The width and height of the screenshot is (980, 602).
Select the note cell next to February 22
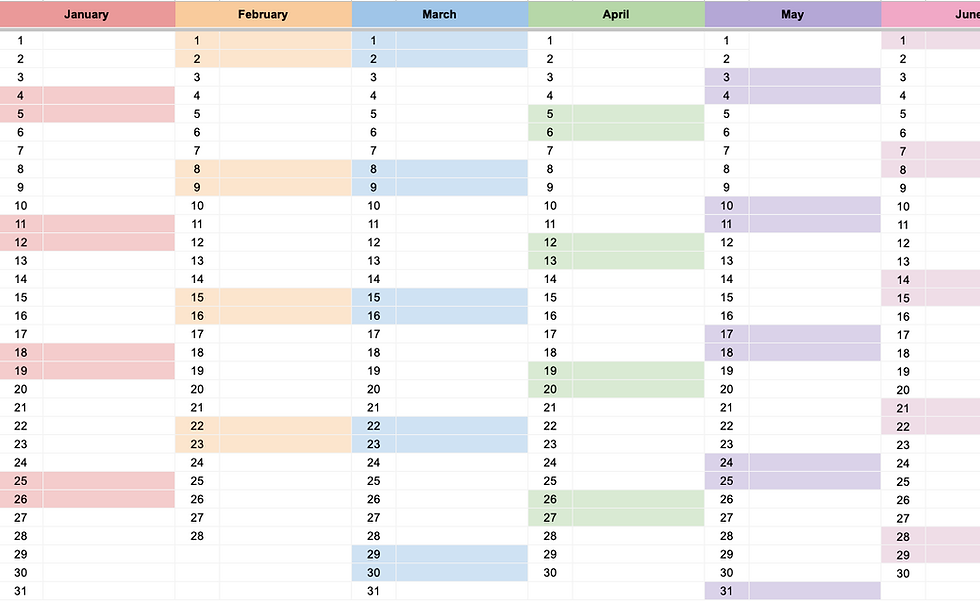[x=286, y=426]
